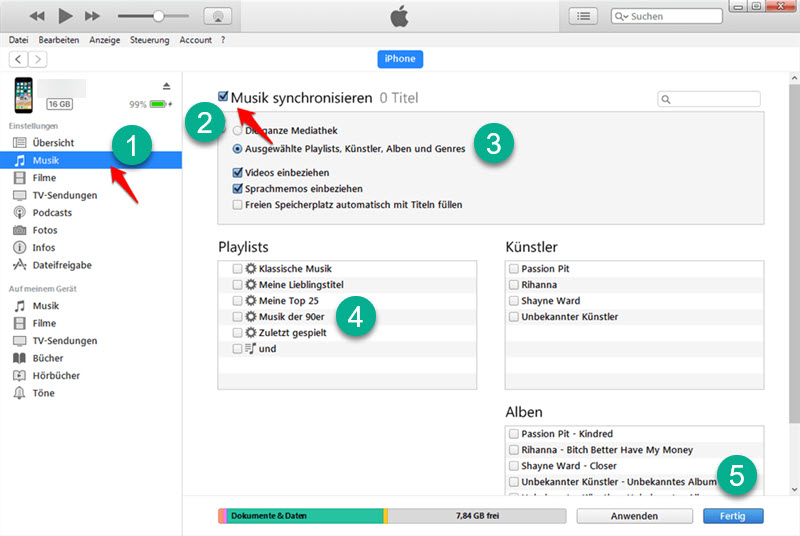Click the play button
Screen dimensions: 800x536
tap(65, 16)
